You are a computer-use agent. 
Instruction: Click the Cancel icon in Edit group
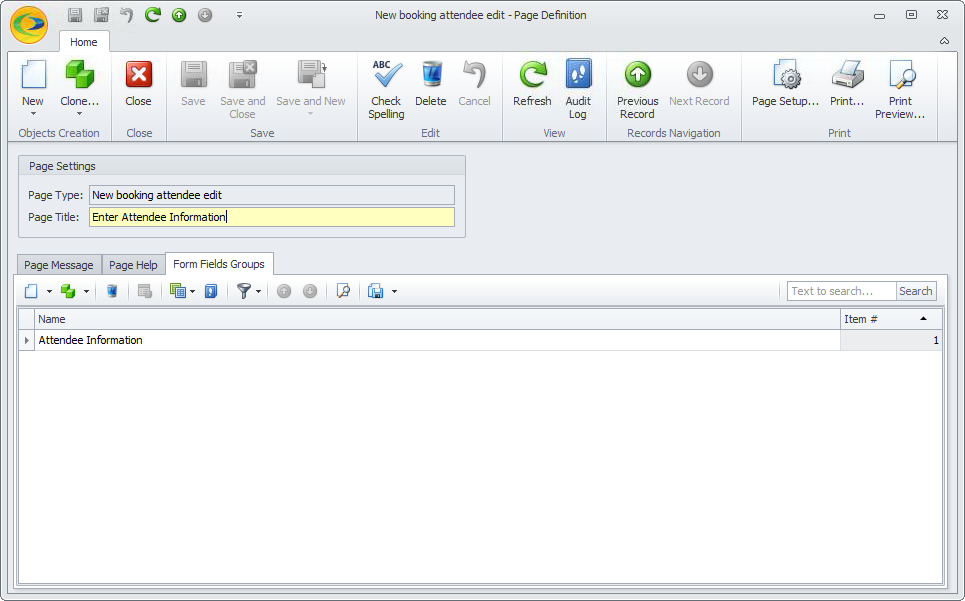point(474,75)
